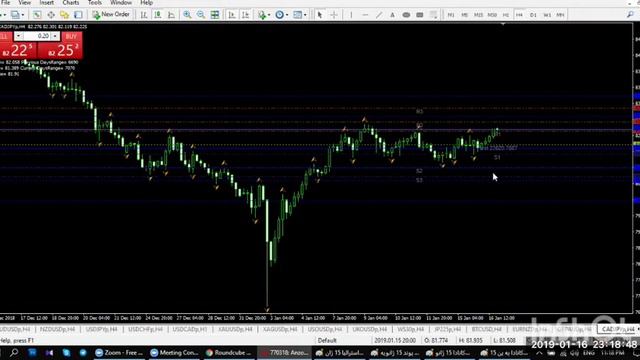640x360 pixels.
Task: Open the arrows objects dropdown
Action: [x=433, y=15]
